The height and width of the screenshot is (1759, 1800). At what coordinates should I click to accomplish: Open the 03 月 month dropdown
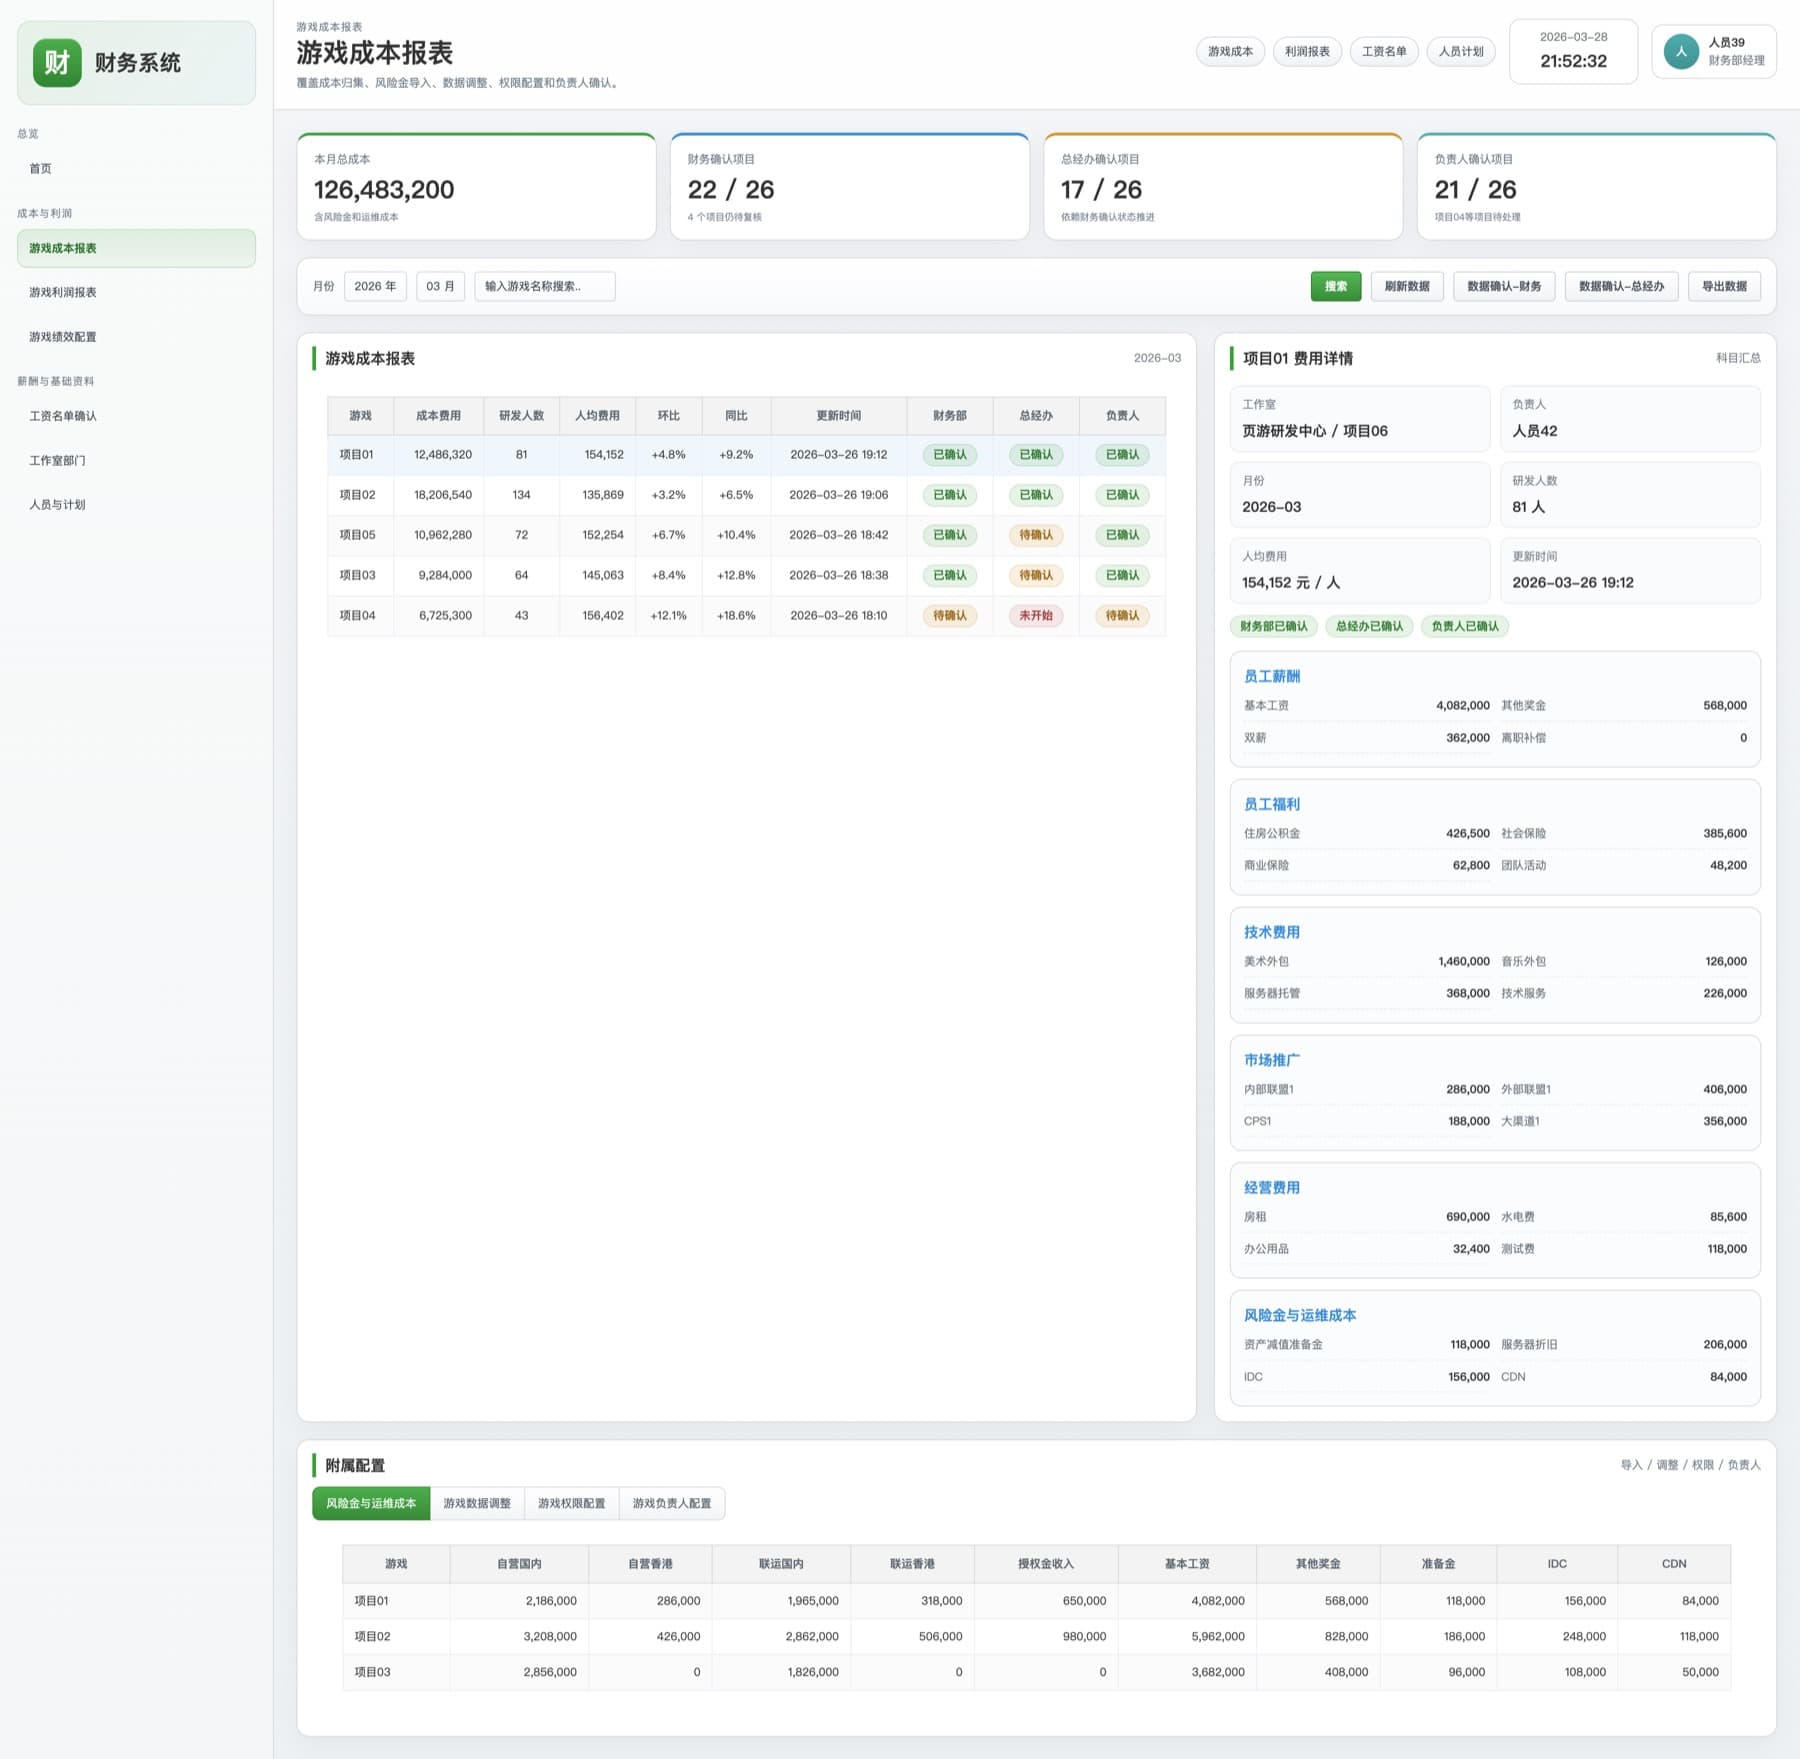point(440,286)
